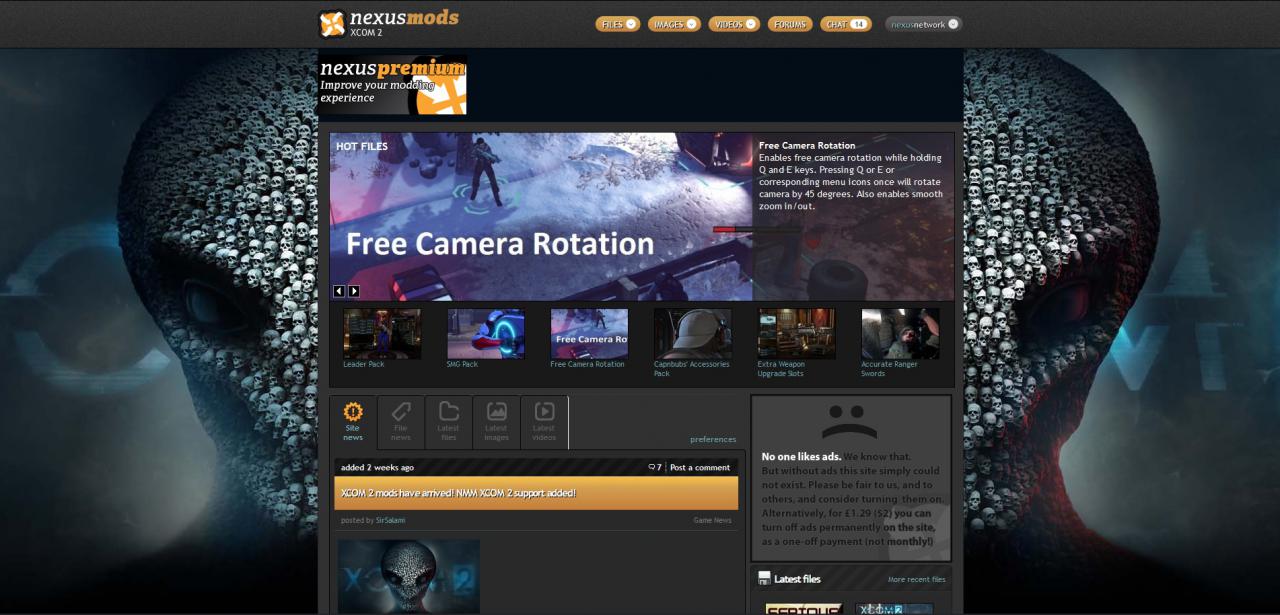Click the Latest files save disk icon
Viewport: 1280px width, 615px height.
tap(764, 578)
